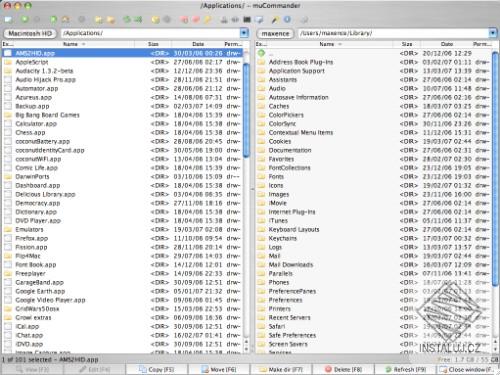The width and height of the screenshot is (500, 375).
Task: Click the Copy [F5] button
Action: click(x=157, y=369)
